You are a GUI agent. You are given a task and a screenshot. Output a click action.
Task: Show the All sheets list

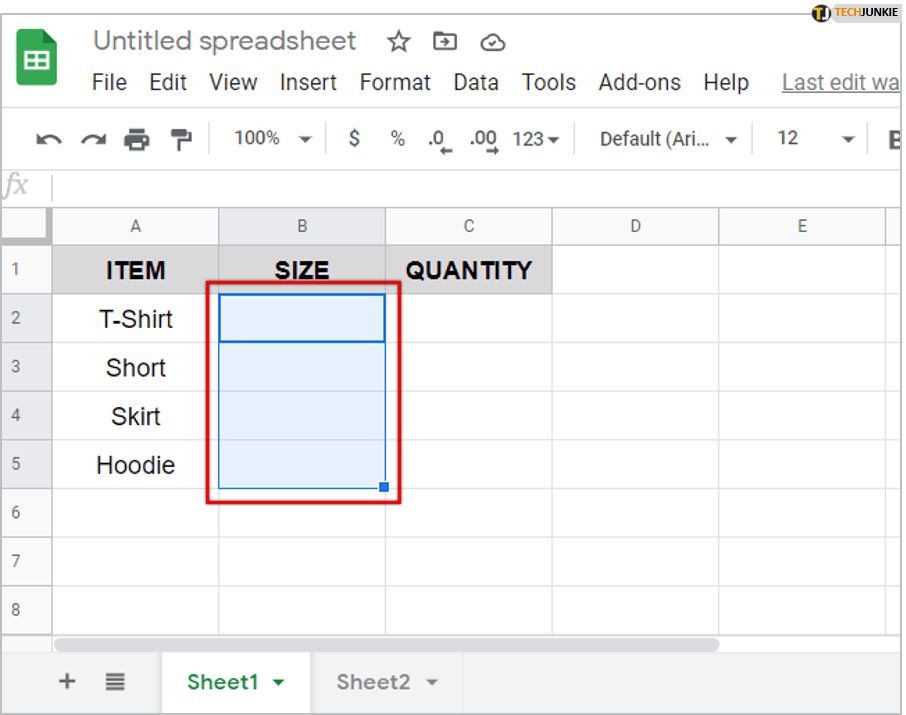click(115, 682)
